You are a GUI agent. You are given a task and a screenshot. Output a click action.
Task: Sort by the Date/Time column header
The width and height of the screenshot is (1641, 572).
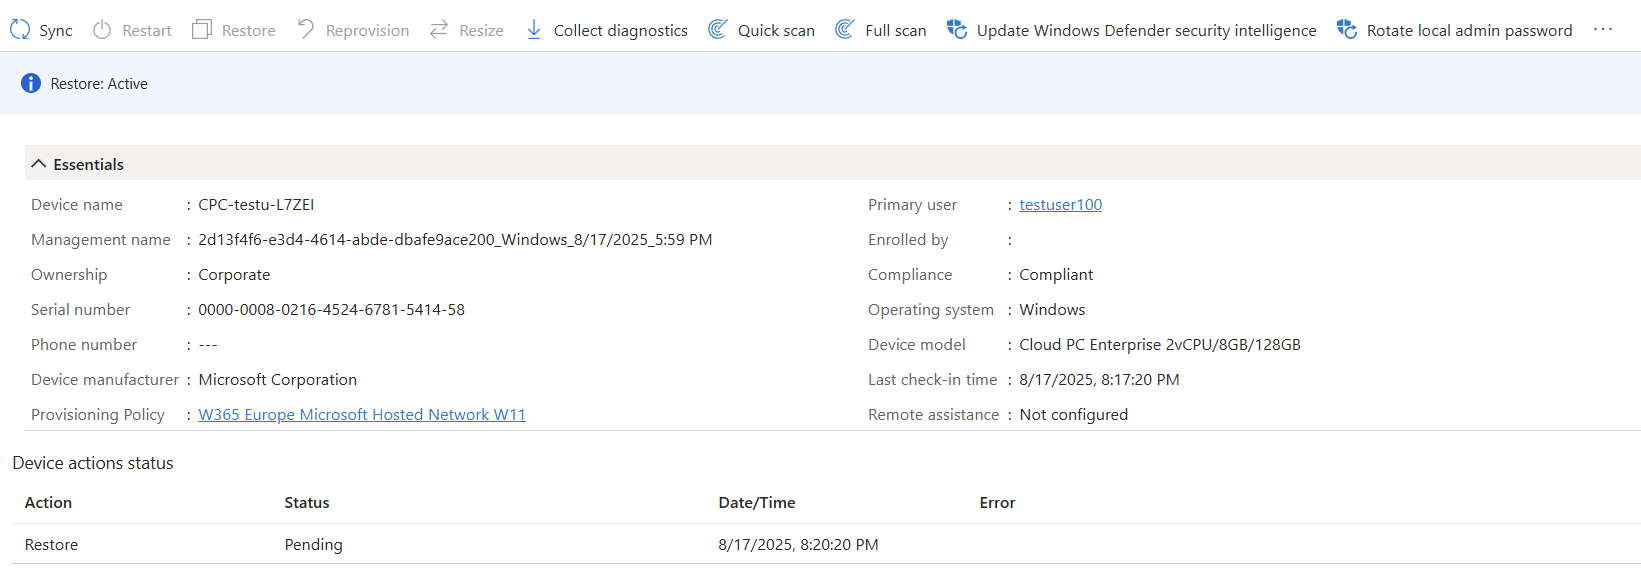(x=757, y=503)
